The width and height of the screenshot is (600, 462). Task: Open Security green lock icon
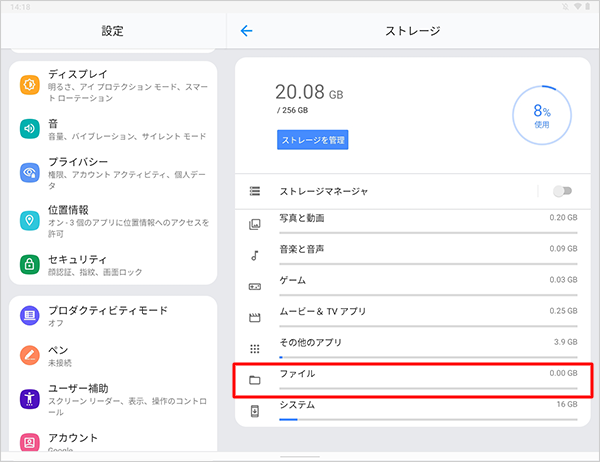coord(29,264)
